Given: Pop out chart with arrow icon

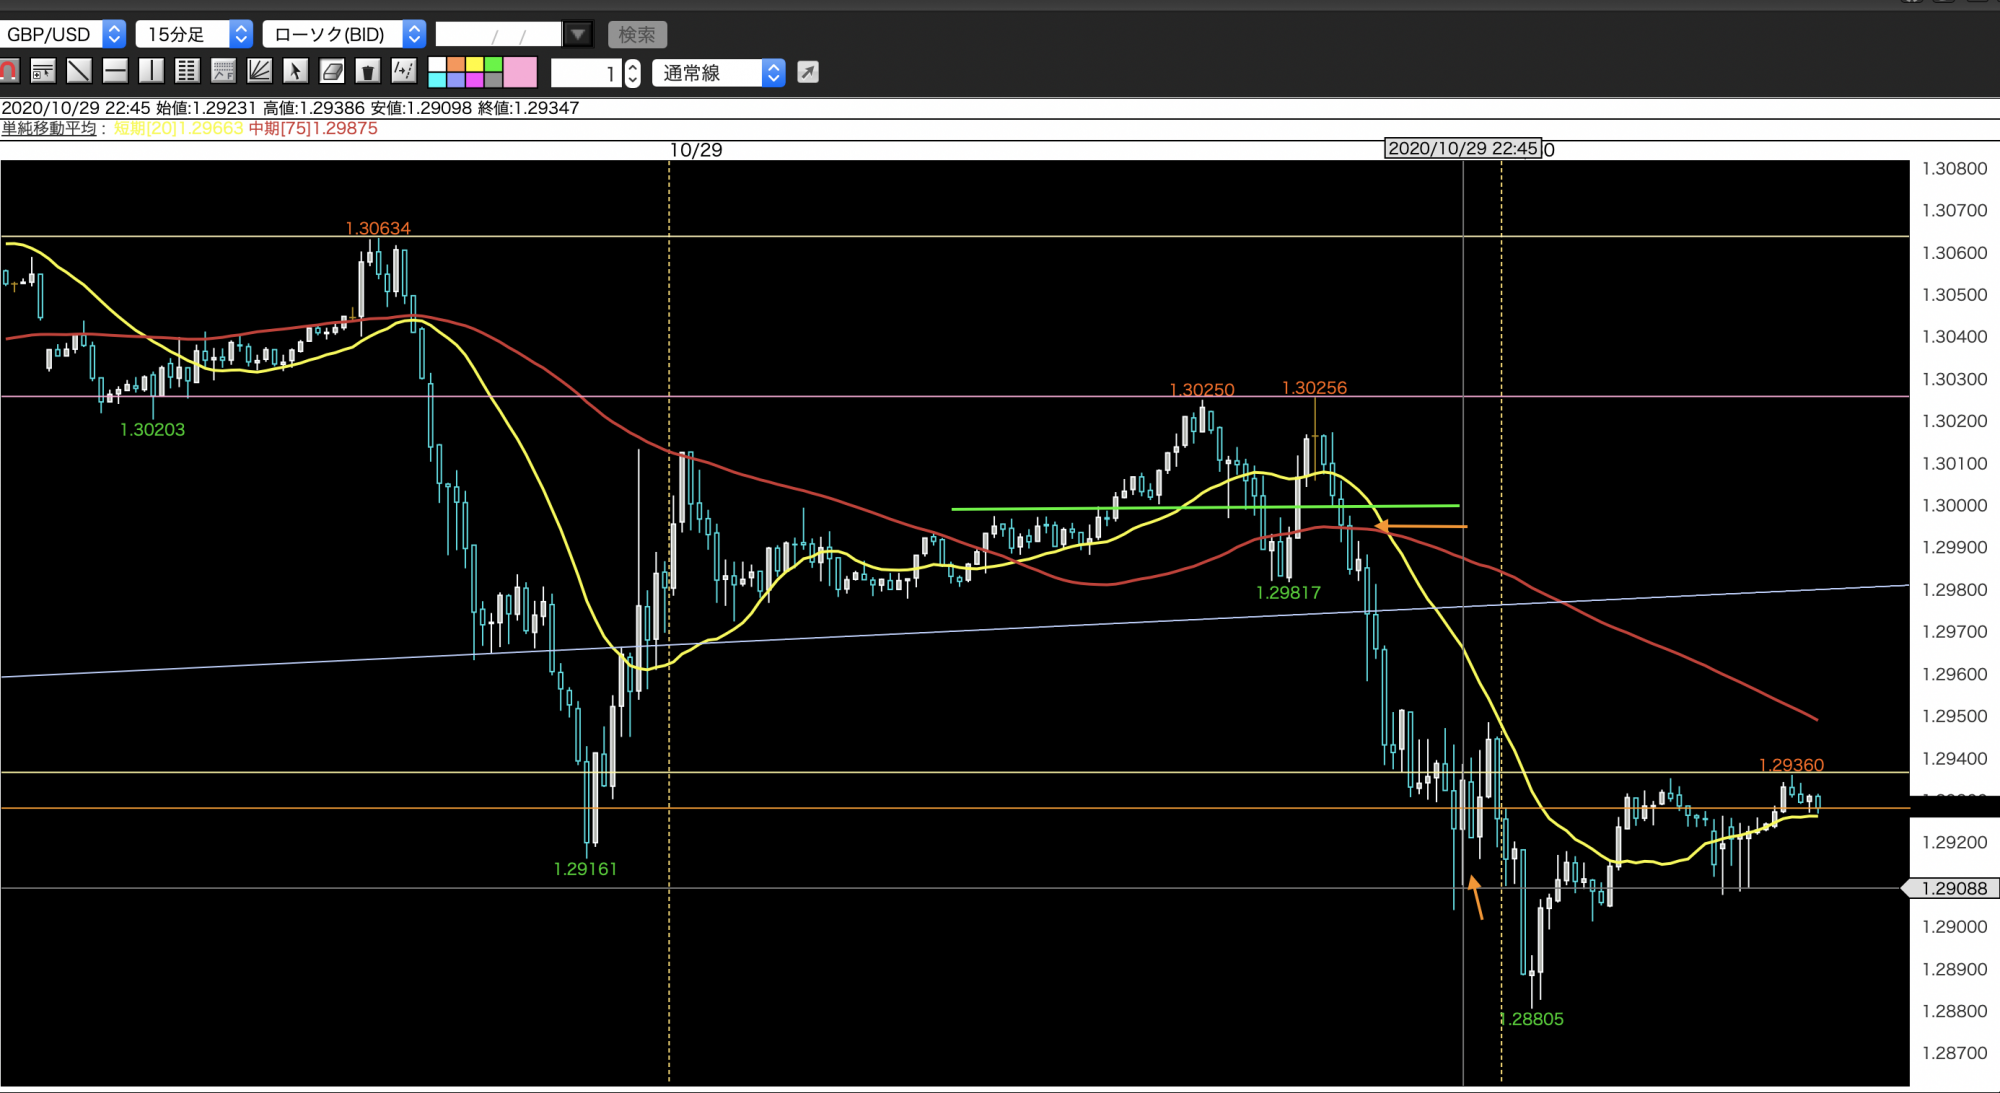Looking at the screenshot, I should click(x=808, y=72).
